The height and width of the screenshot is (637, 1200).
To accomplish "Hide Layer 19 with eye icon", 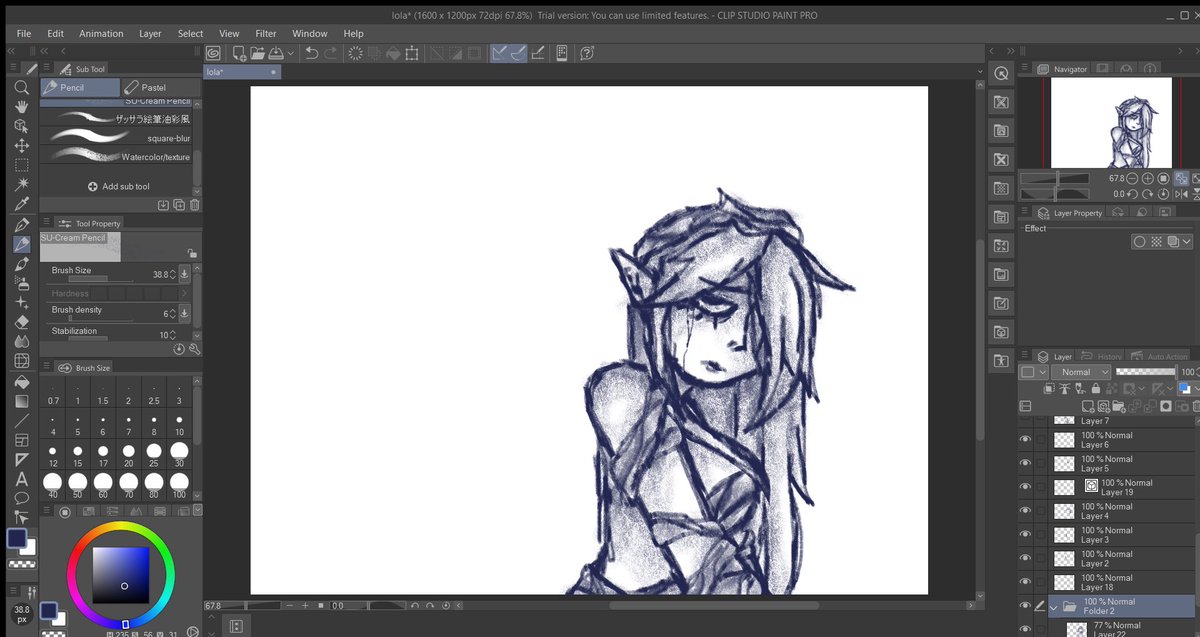I will (1025, 487).
